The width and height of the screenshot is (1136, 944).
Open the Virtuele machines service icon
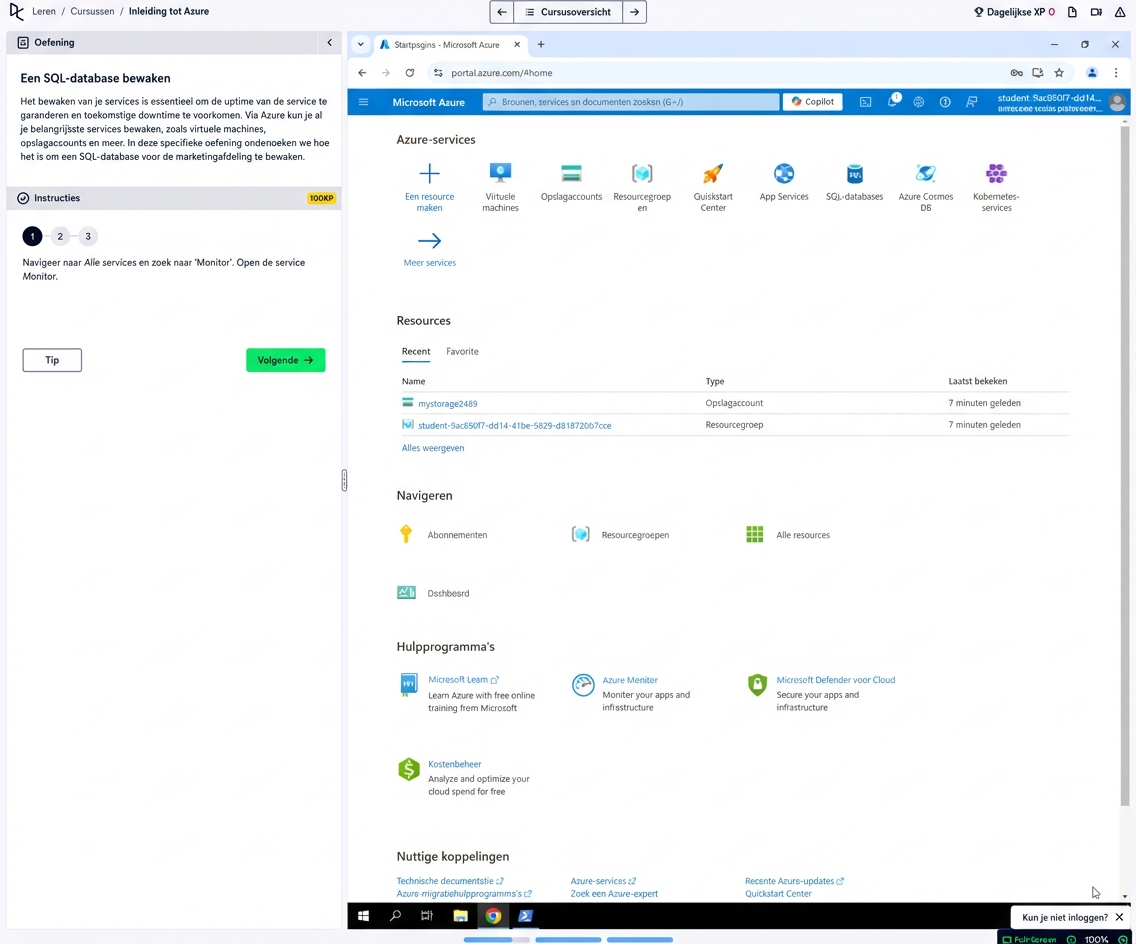coord(500,174)
